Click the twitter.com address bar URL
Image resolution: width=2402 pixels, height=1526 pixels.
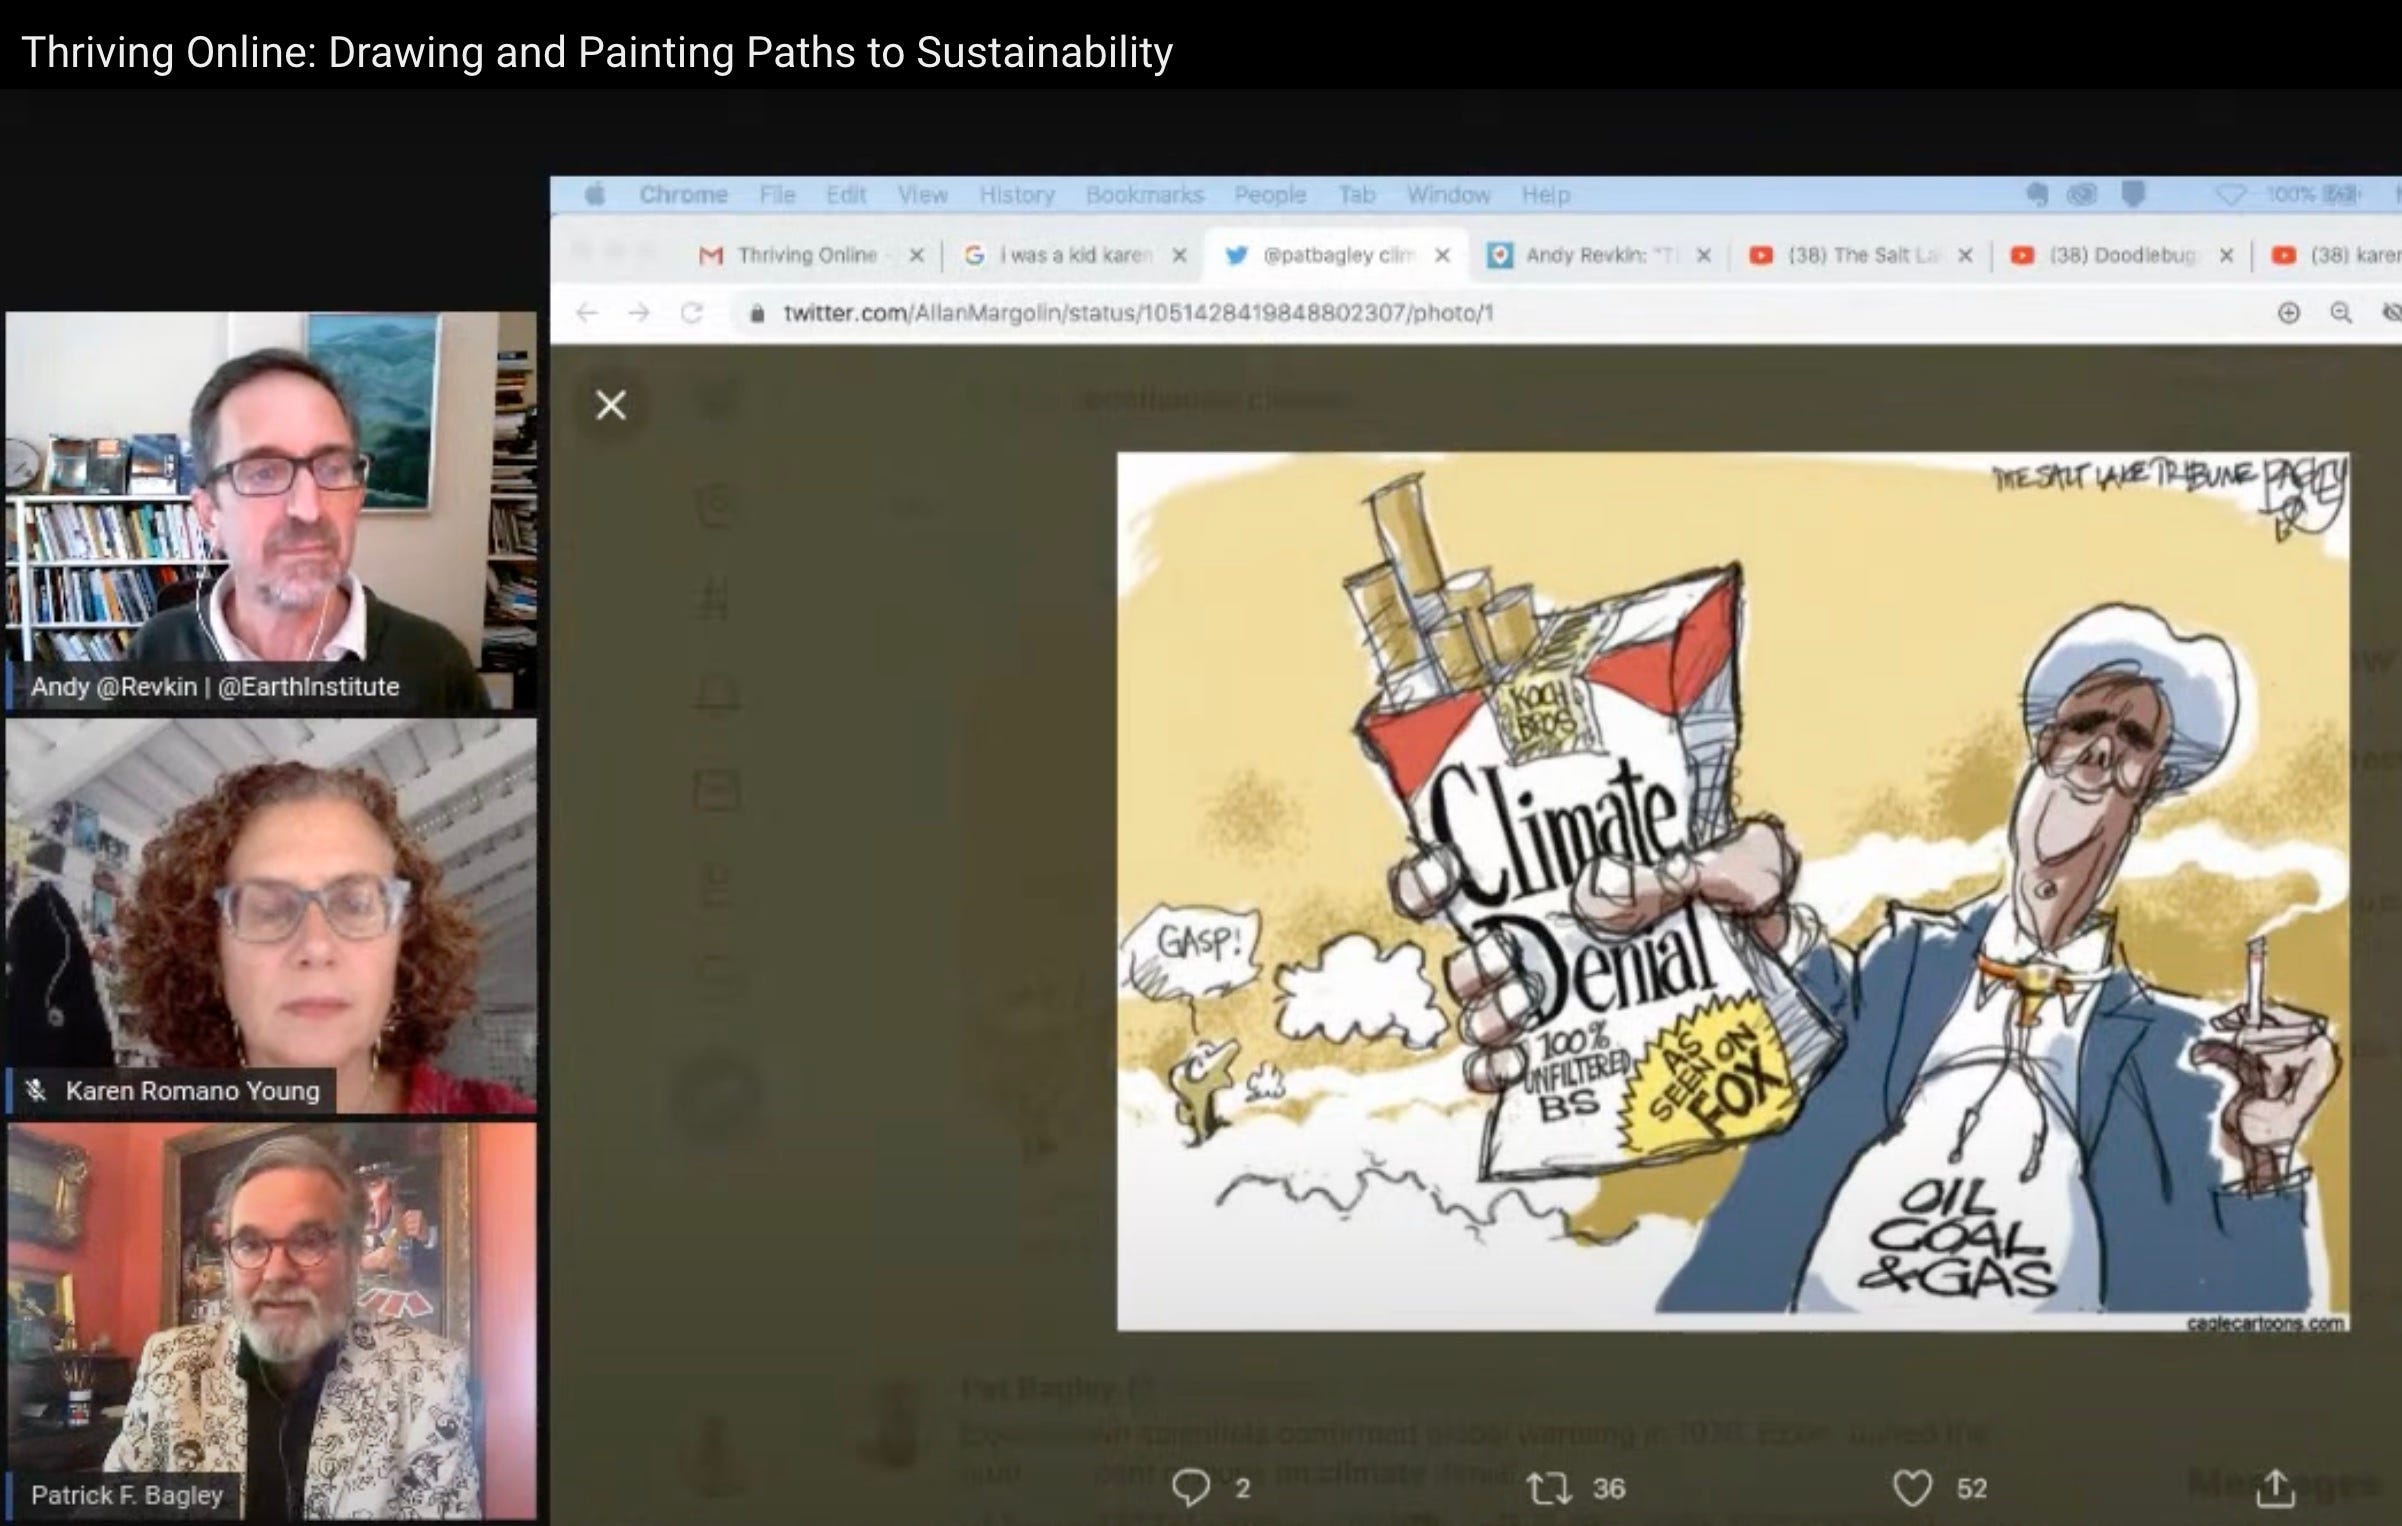point(1138,313)
